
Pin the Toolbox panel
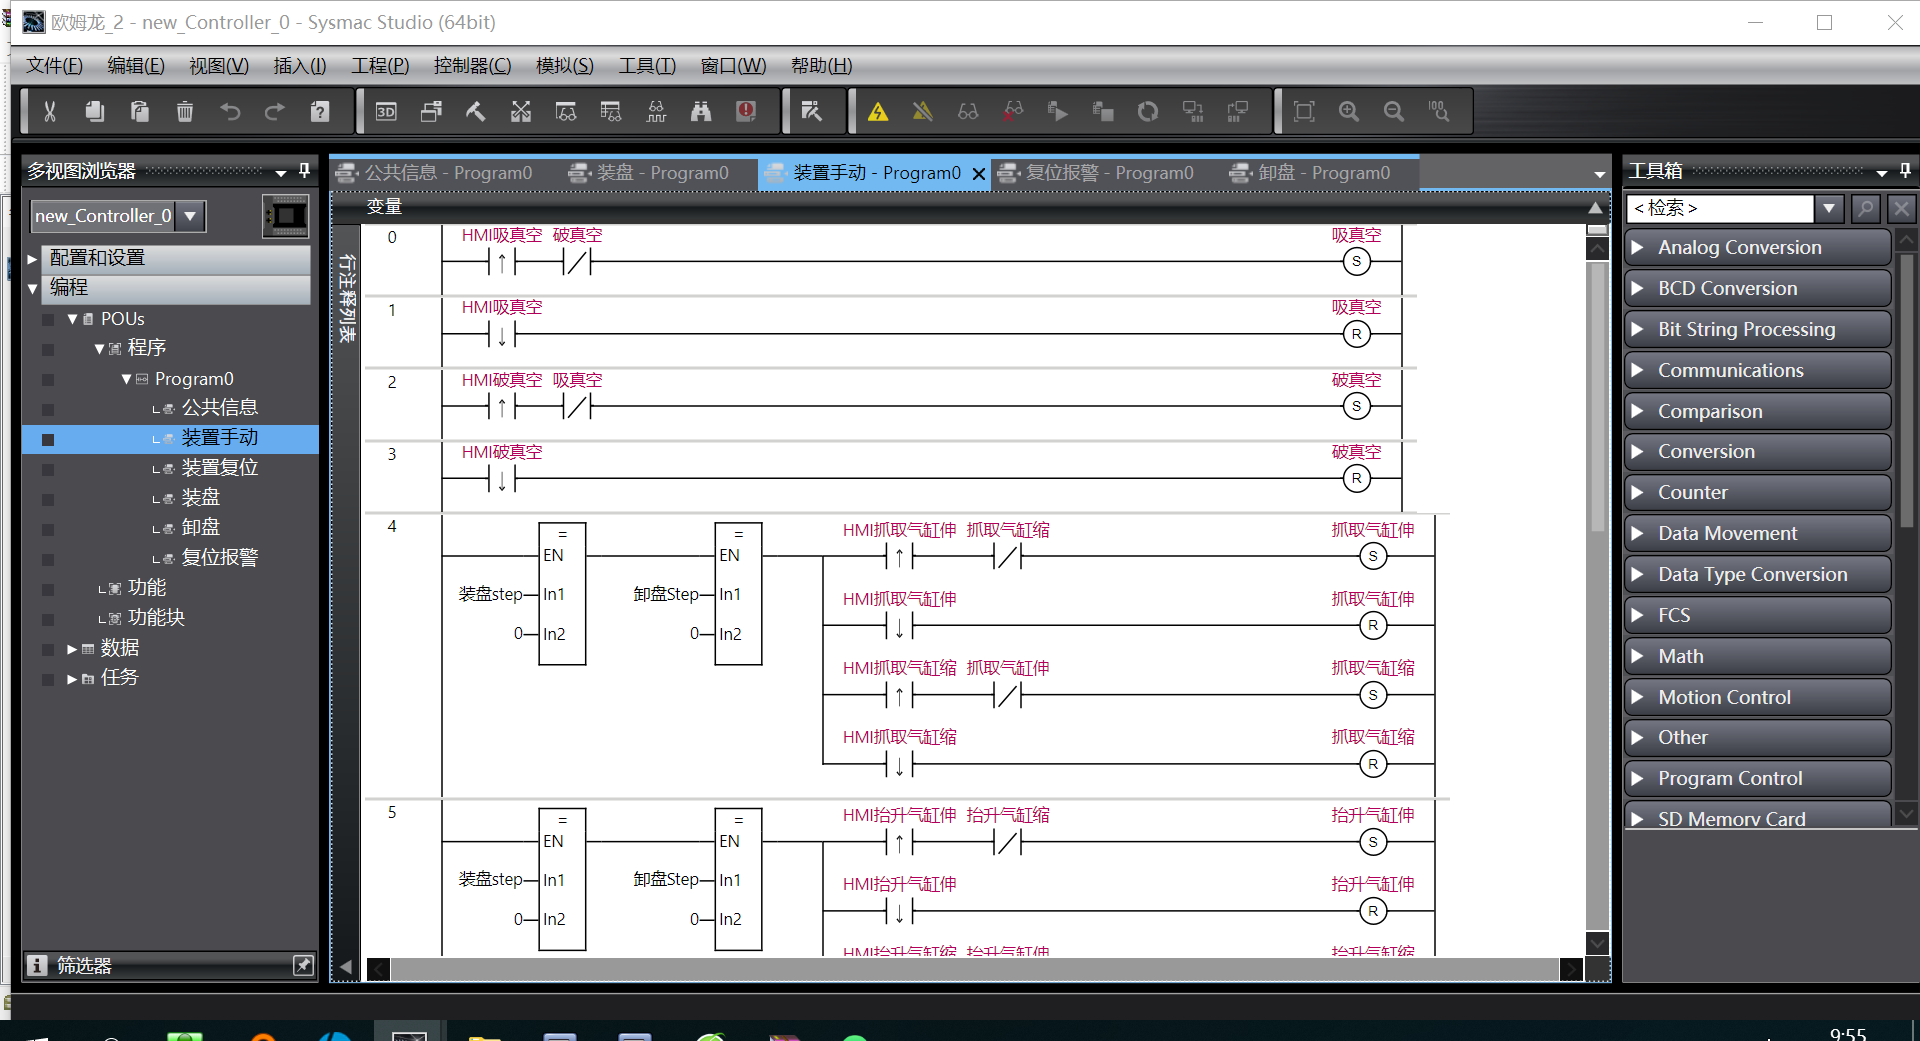pyautogui.click(x=1905, y=171)
